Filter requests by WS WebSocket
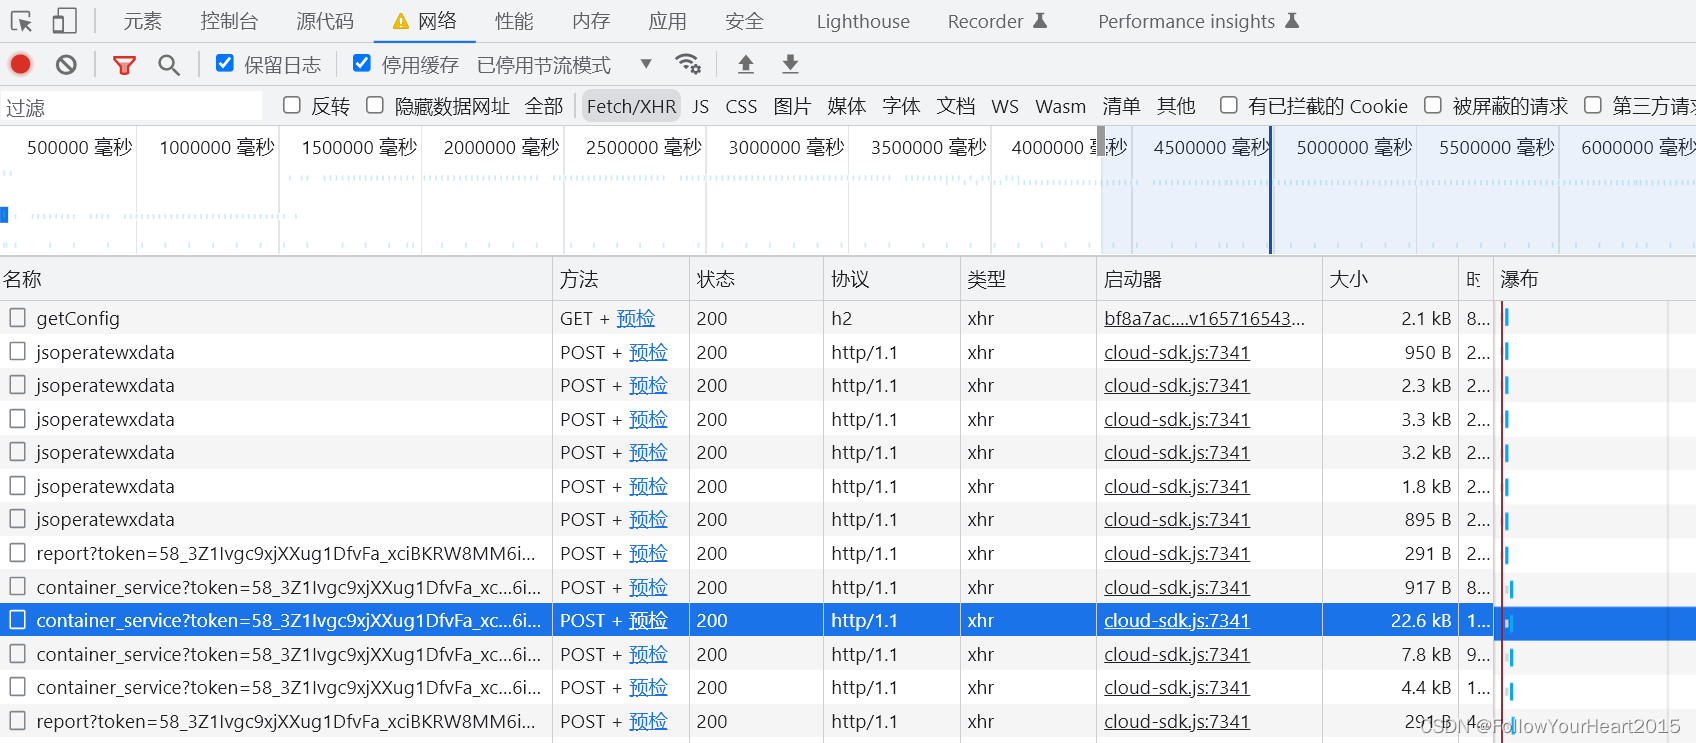 1005,106
